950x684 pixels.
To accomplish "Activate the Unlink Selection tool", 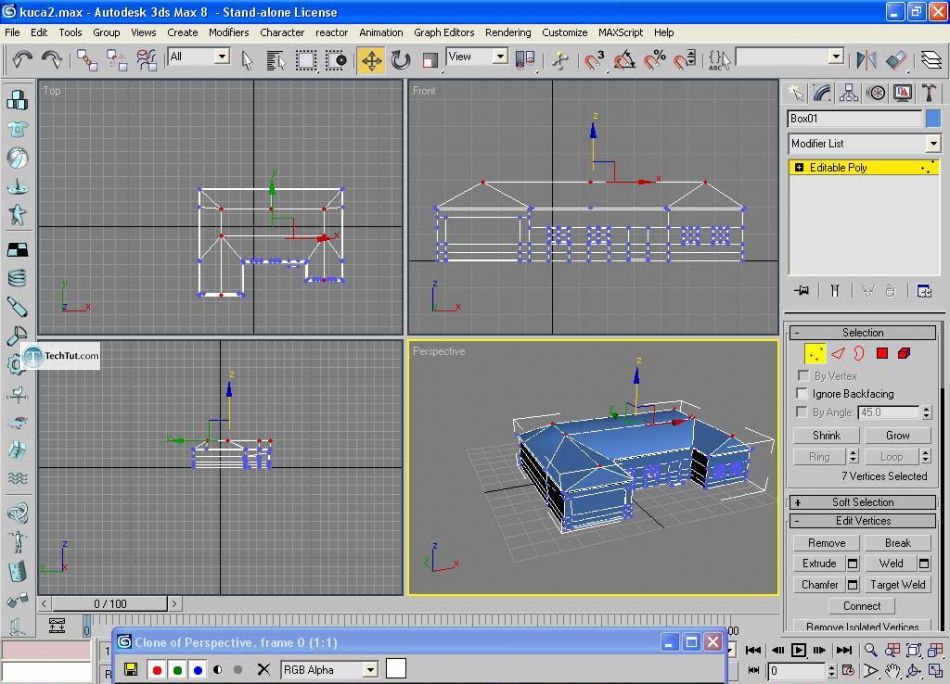I will pos(116,59).
